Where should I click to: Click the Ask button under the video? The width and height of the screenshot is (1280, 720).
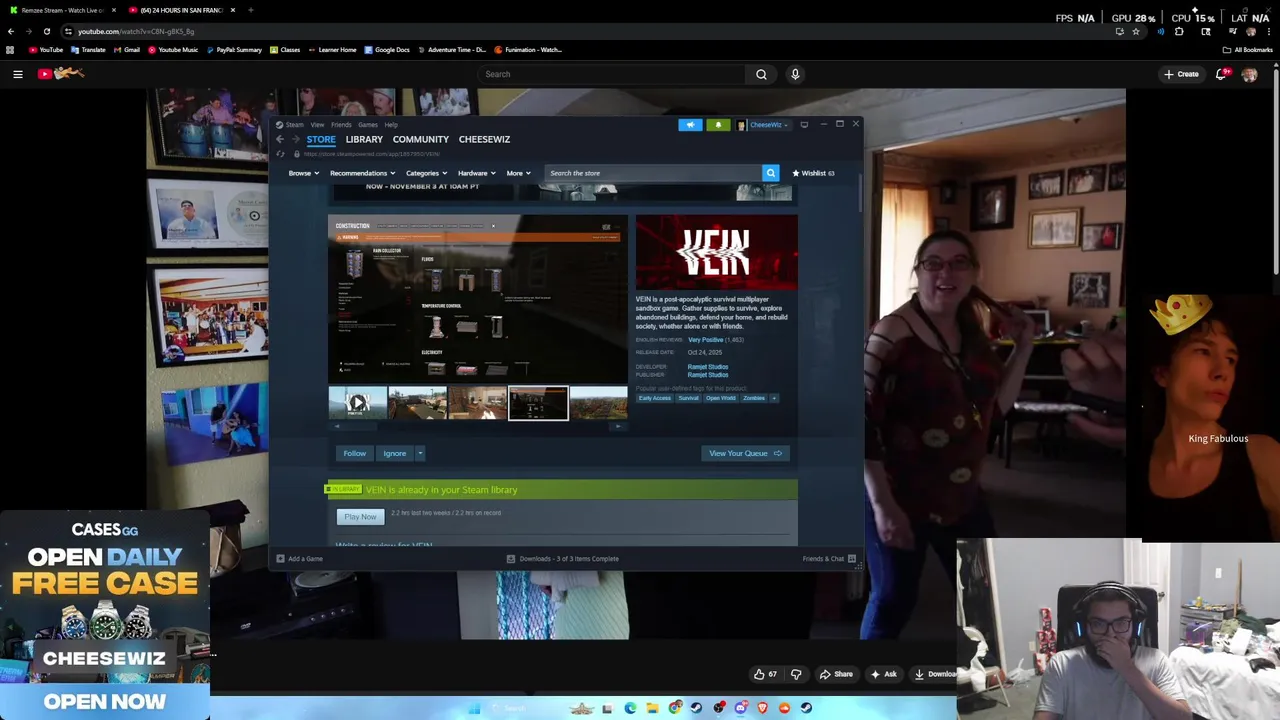click(883, 674)
